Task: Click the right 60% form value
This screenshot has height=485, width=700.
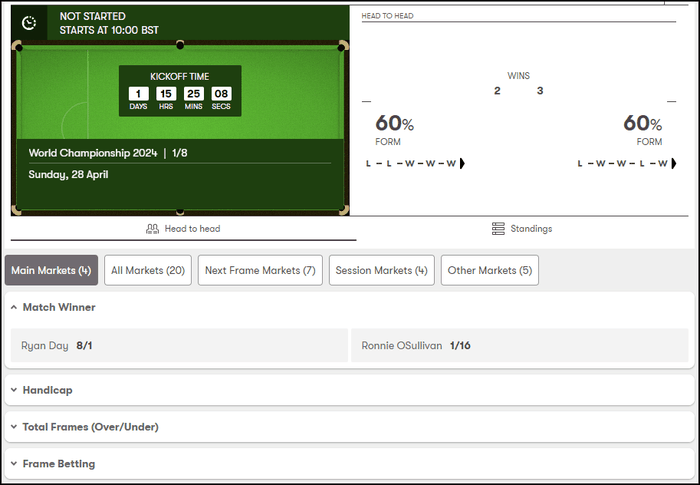Action: click(643, 123)
